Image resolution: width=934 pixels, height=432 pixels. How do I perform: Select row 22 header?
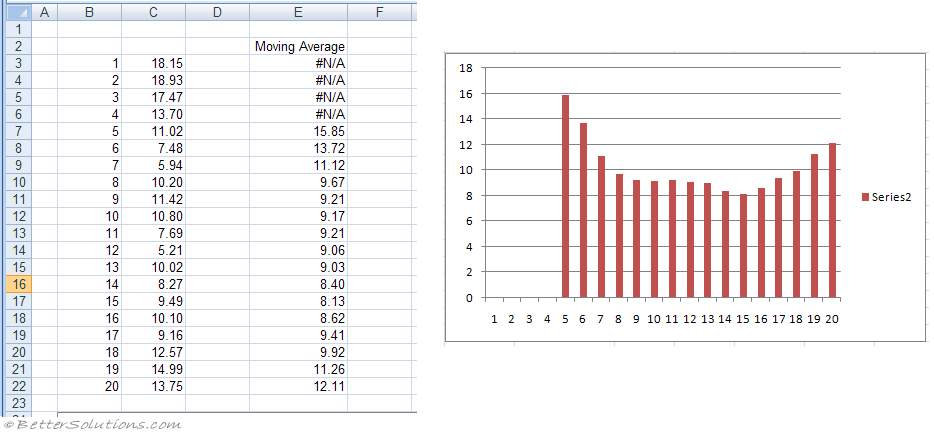click(19, 386)
